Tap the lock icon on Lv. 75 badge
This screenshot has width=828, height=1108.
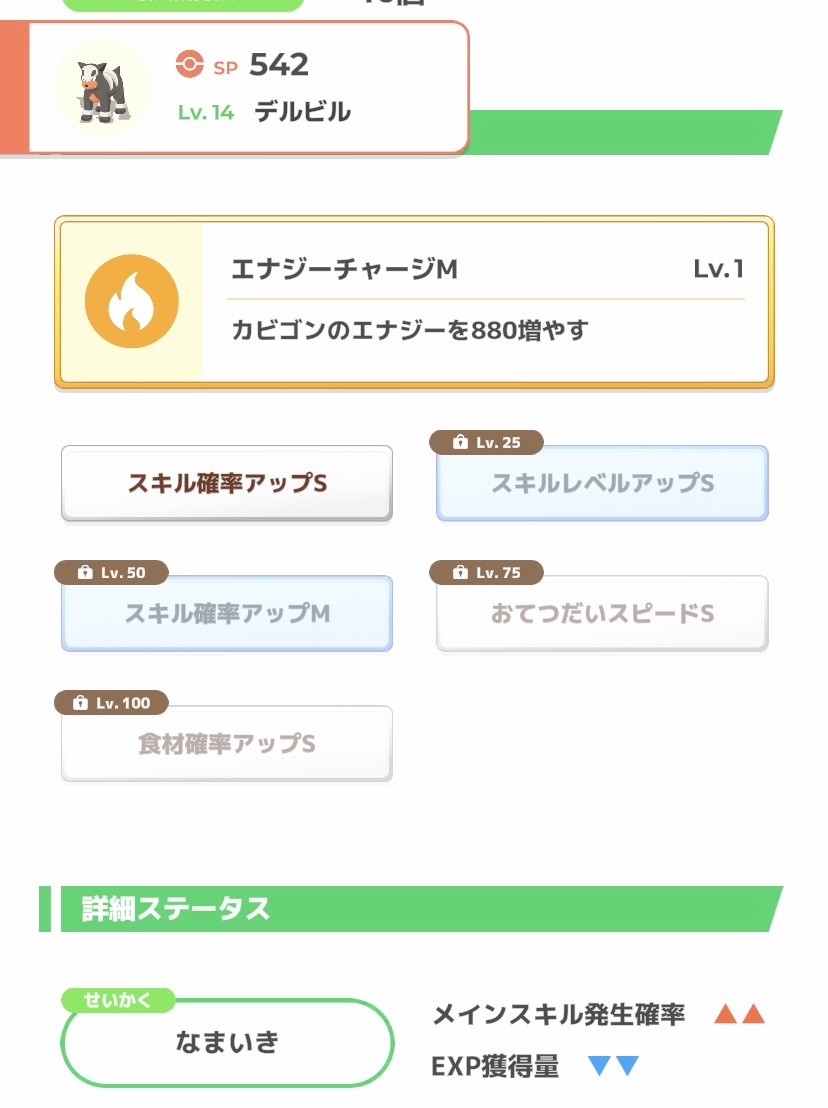click(460, 572)
